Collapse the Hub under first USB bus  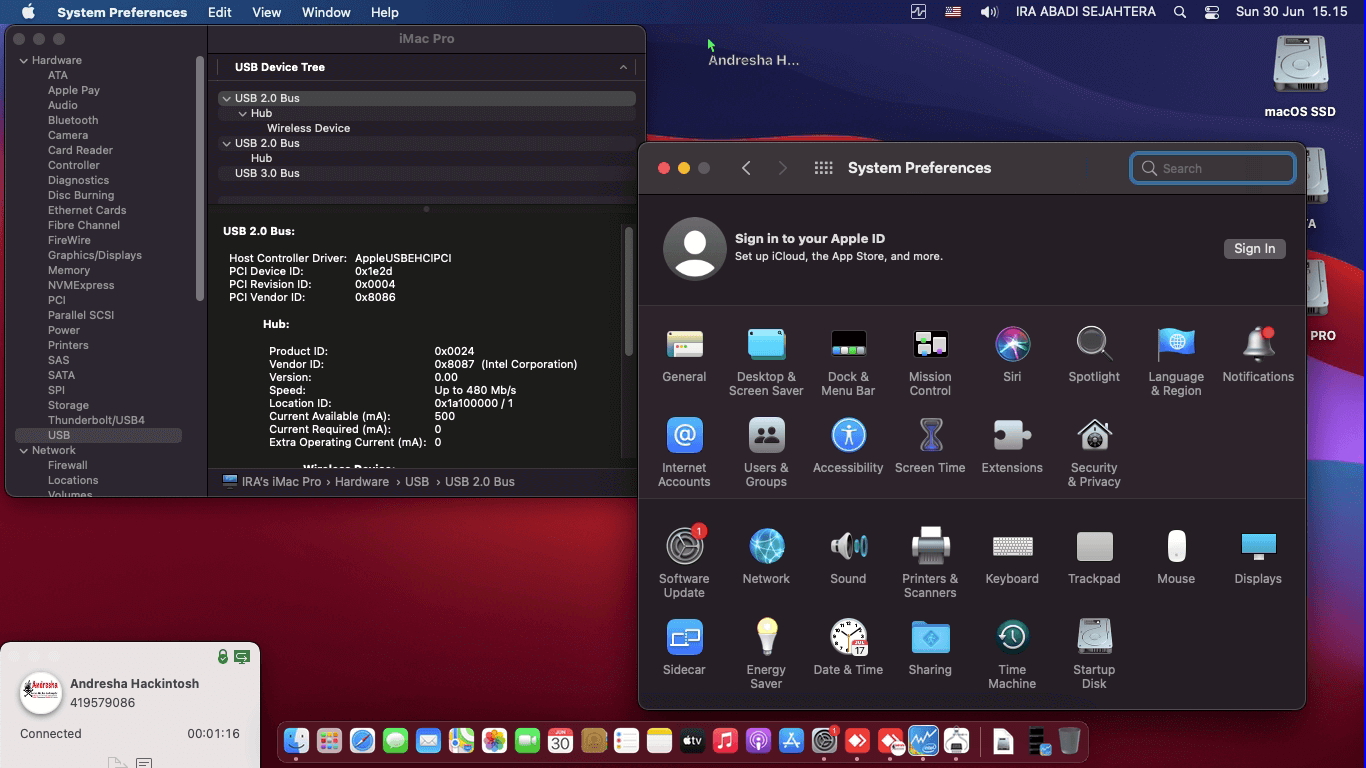click(x=242, y=113)
